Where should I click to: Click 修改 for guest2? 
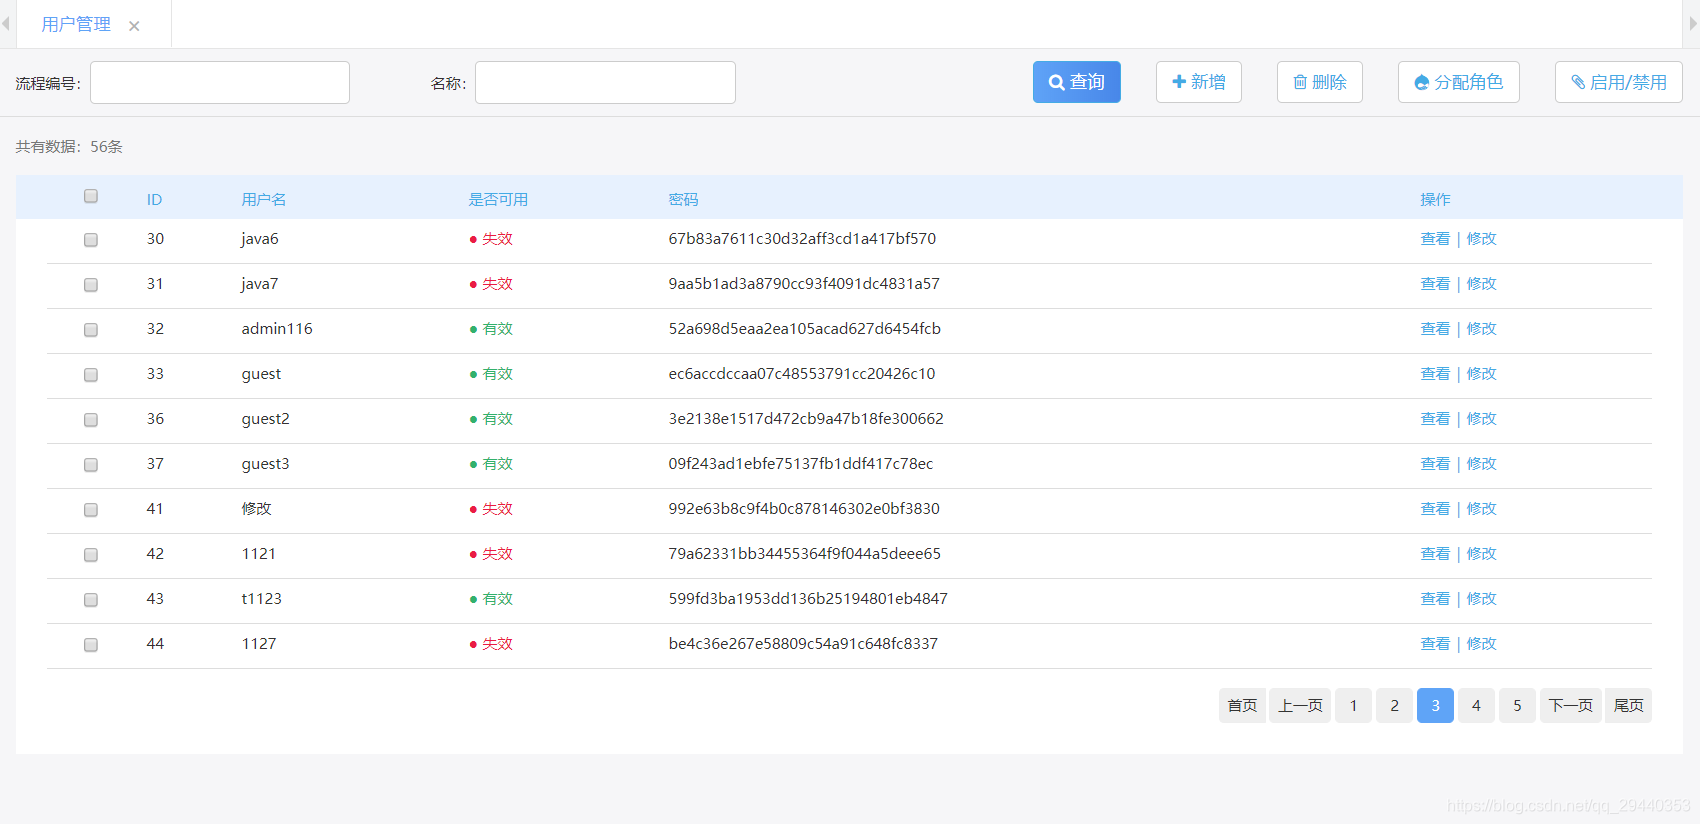pyautogui.click(x=1481, y=419)
